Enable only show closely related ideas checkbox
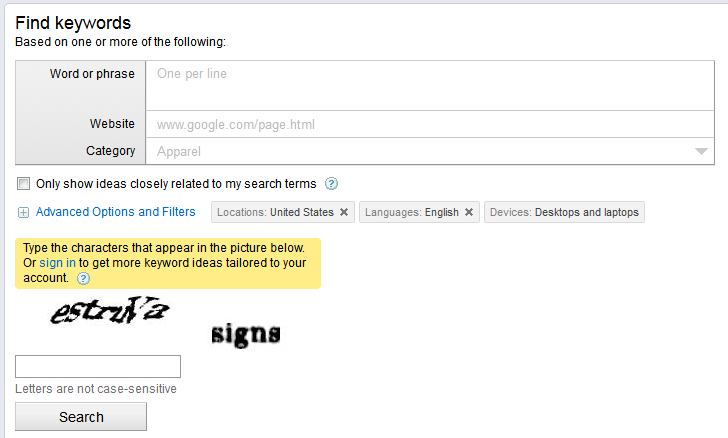Screen dimensions: 728x438 [23, 184]
